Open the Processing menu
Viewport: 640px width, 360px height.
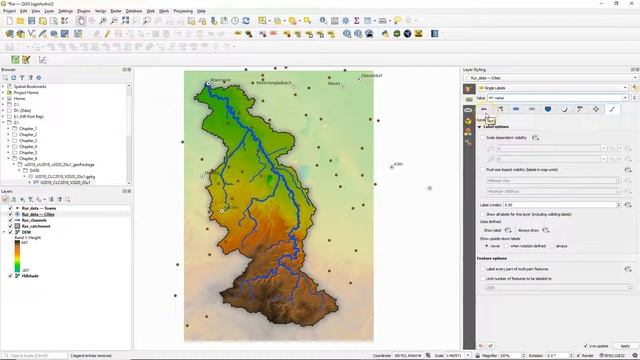pyautogui.click(x=183, y=11)
